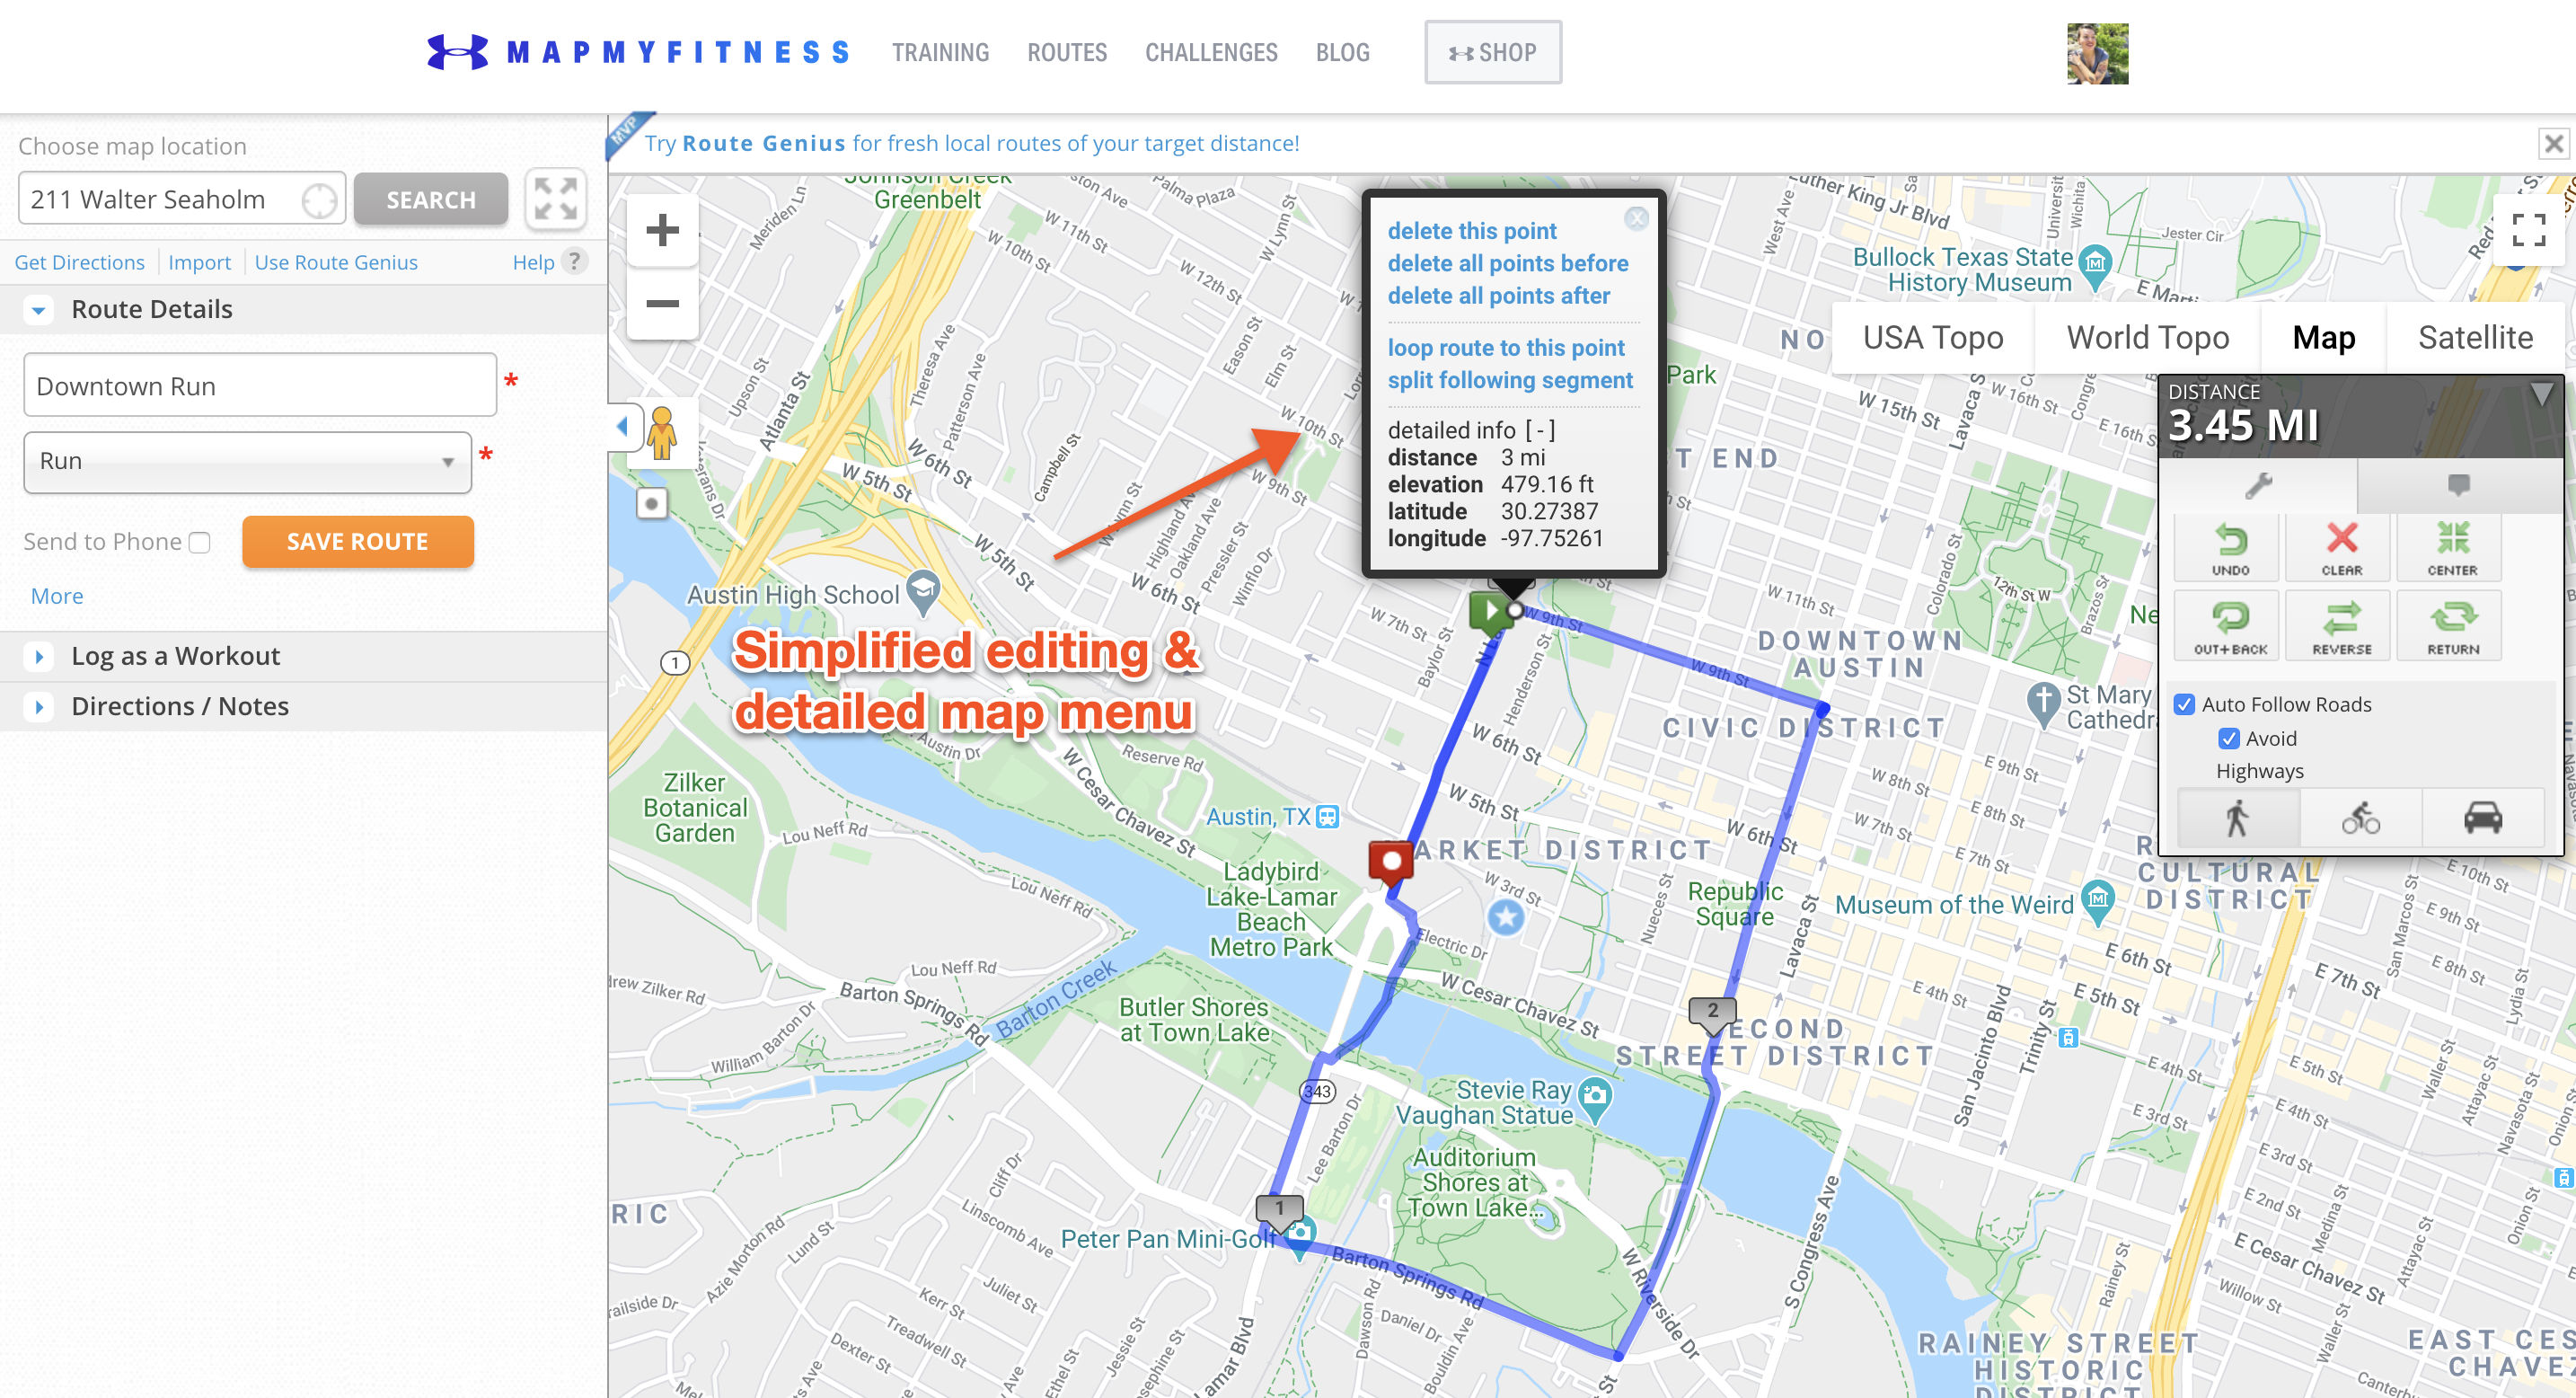2576x1398 pixels.
Task: Click the Downtown Run route name field
Action: tap(260, 386)
